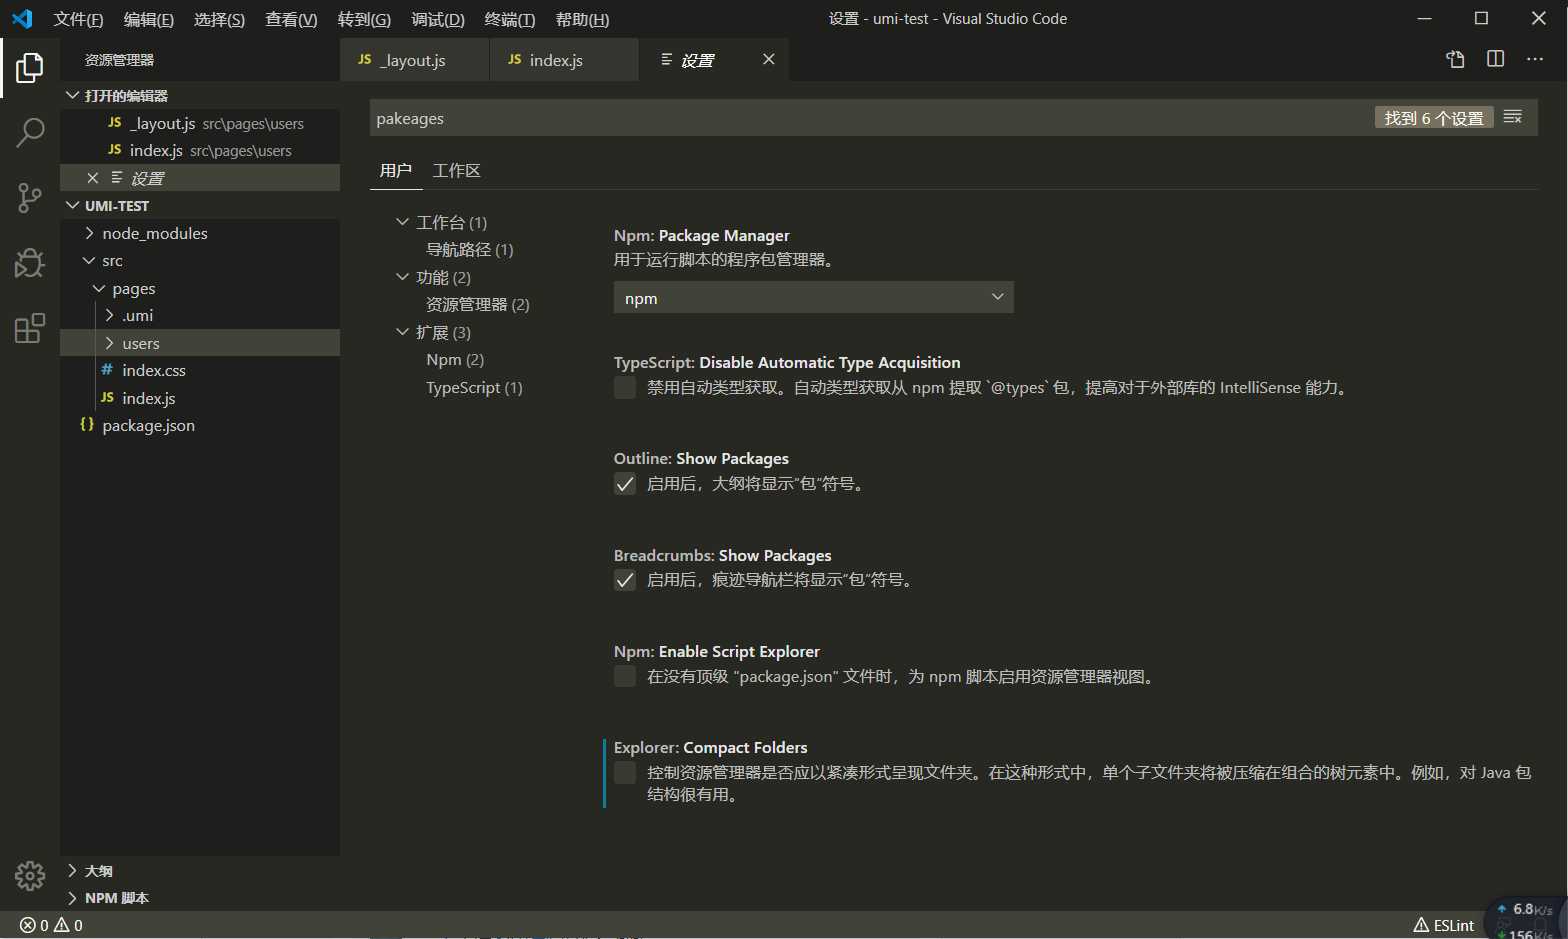Click the VS Code logo icon

(x=22, y=19)
